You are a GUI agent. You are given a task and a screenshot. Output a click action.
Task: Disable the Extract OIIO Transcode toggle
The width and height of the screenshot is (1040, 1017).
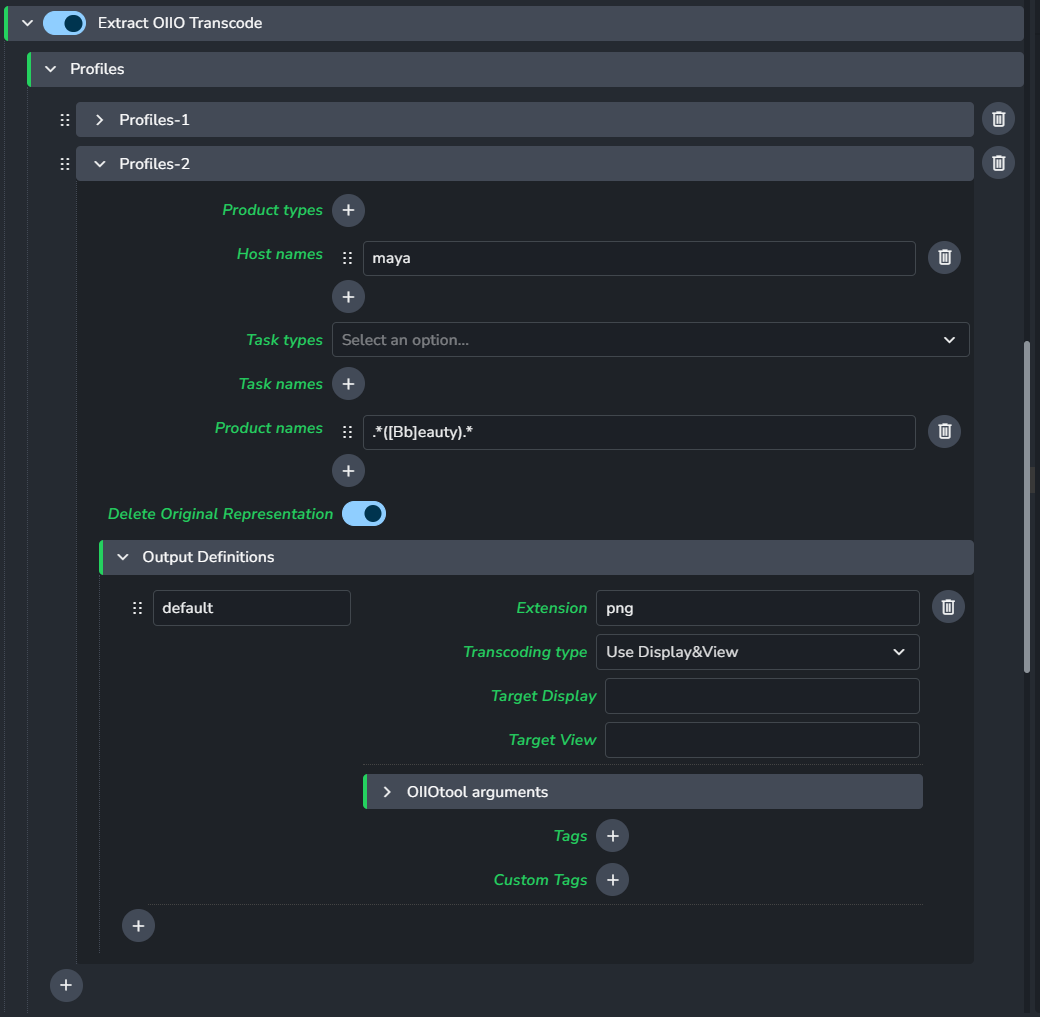coord(65,23)
